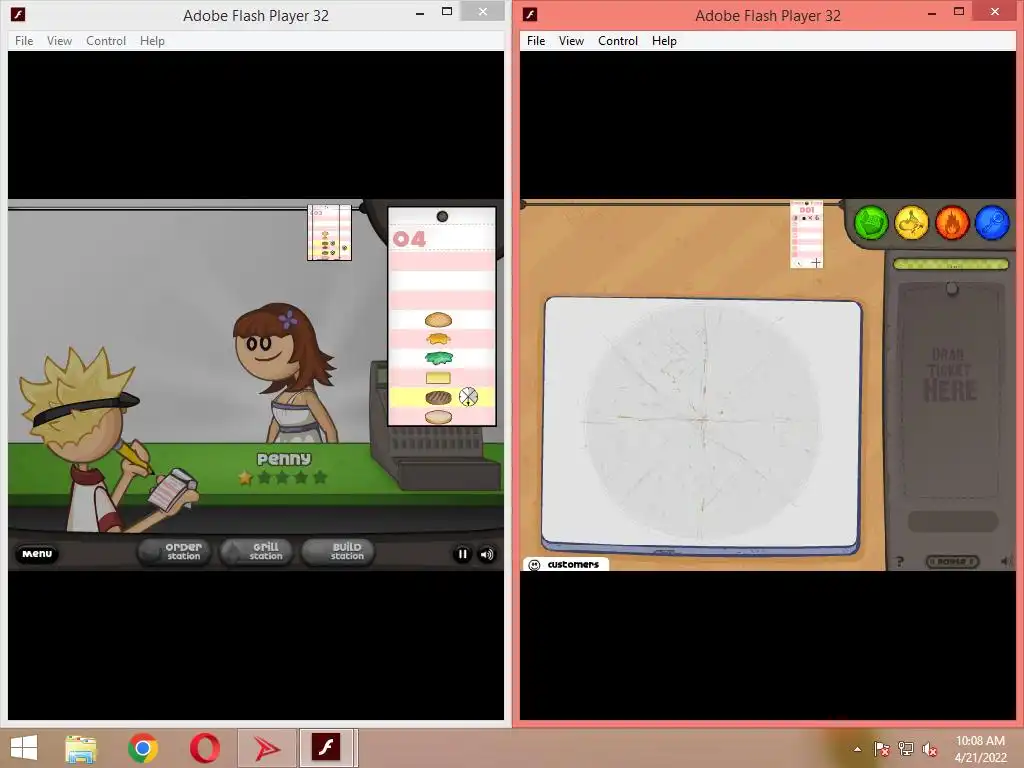Click the pizza on the cutting board

tap(703, 421)
